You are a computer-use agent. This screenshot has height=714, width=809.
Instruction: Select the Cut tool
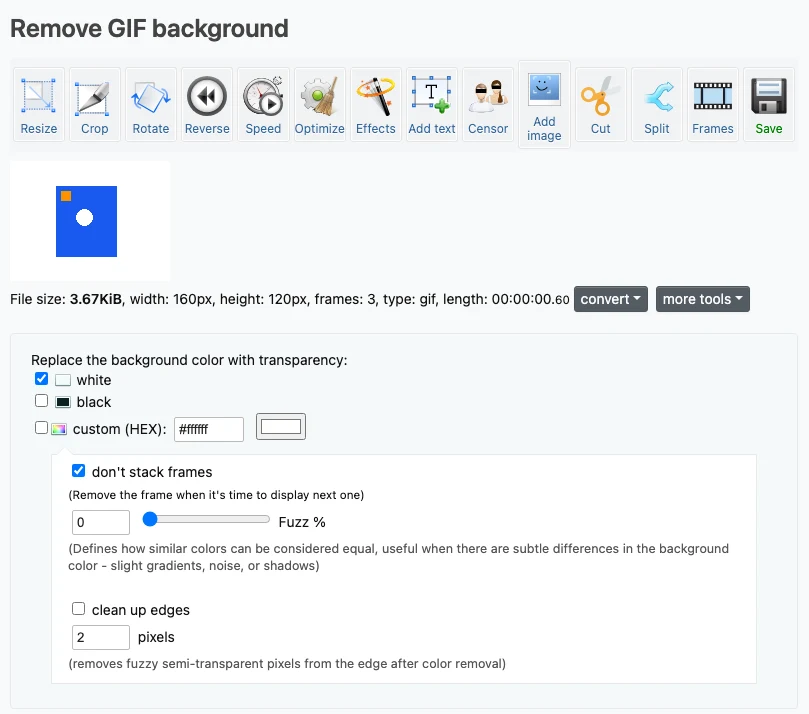pos(601,105)
